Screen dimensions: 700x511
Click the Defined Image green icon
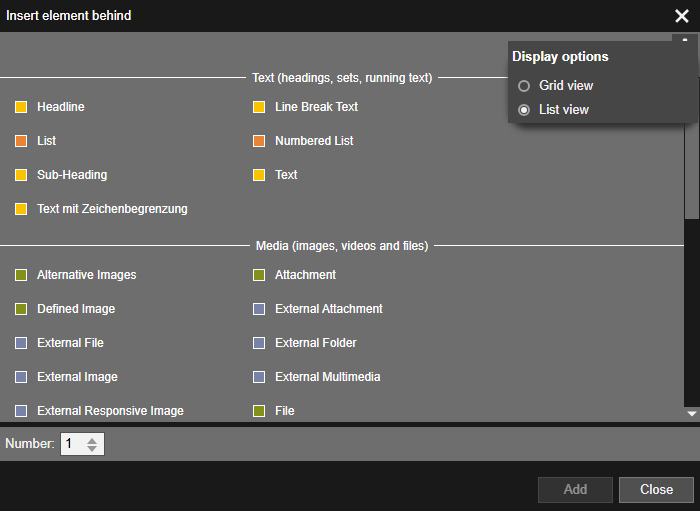pyautogui.click(x=21, y=309)
